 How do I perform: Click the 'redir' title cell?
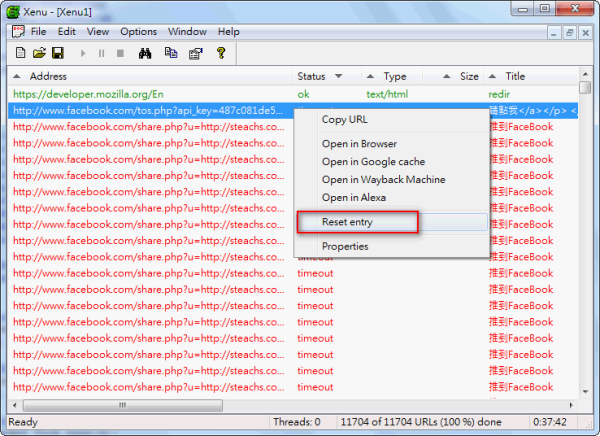[499, 94]
